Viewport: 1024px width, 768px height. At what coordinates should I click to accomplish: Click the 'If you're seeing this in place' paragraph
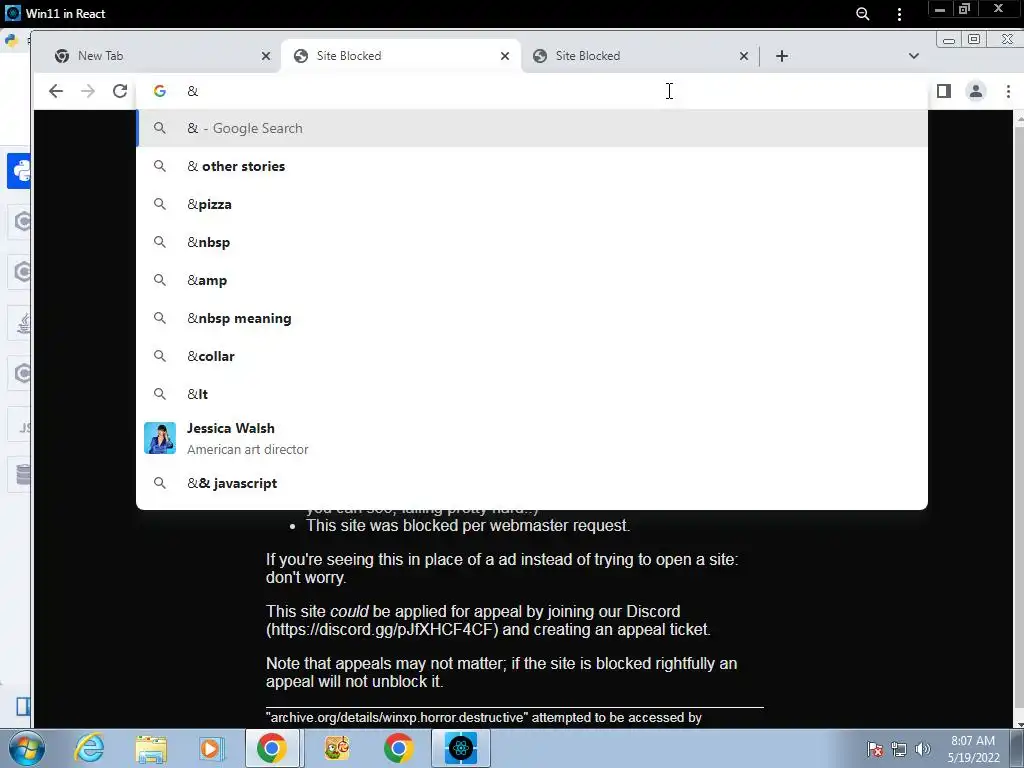tap(502, 568)
